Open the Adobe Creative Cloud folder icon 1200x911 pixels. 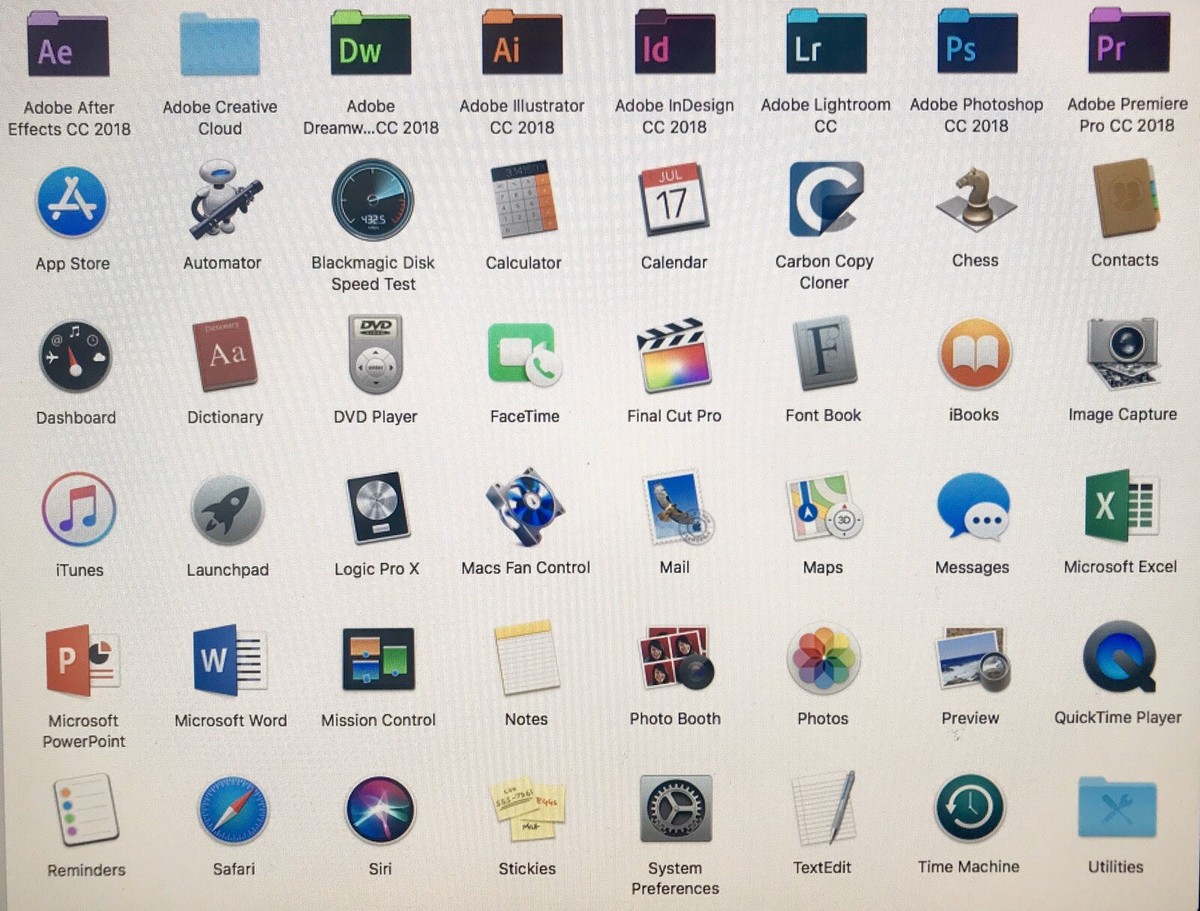(220, 44)
